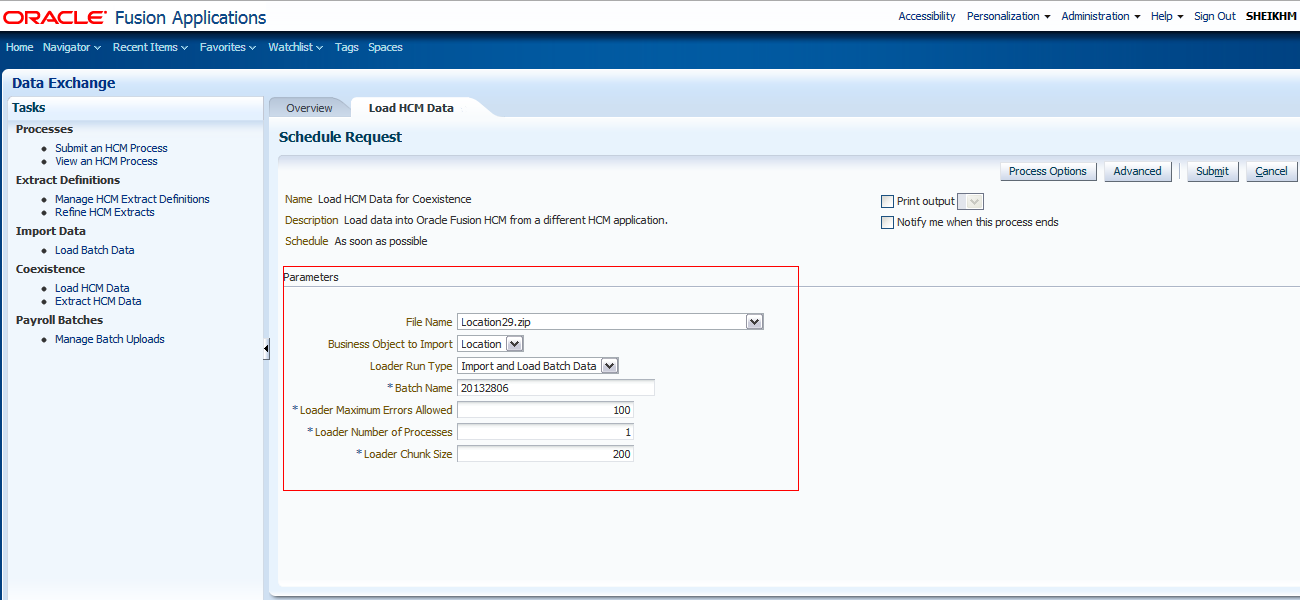Enable the Print output checkbox
1300x600 pixels.
coord(887,201)
